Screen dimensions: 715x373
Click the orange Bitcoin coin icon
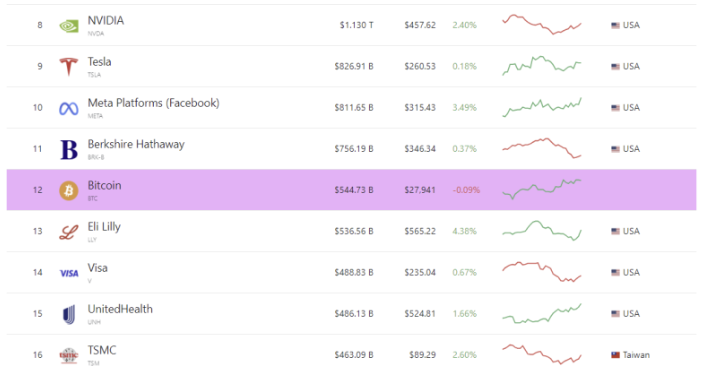click(x=69, y=191)
